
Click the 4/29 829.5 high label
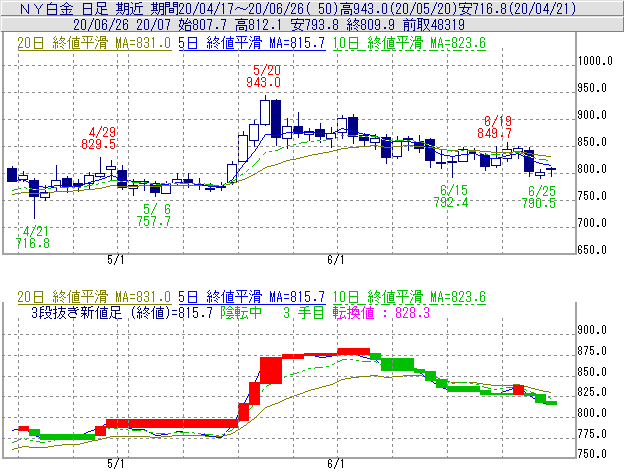click(99, 138)
